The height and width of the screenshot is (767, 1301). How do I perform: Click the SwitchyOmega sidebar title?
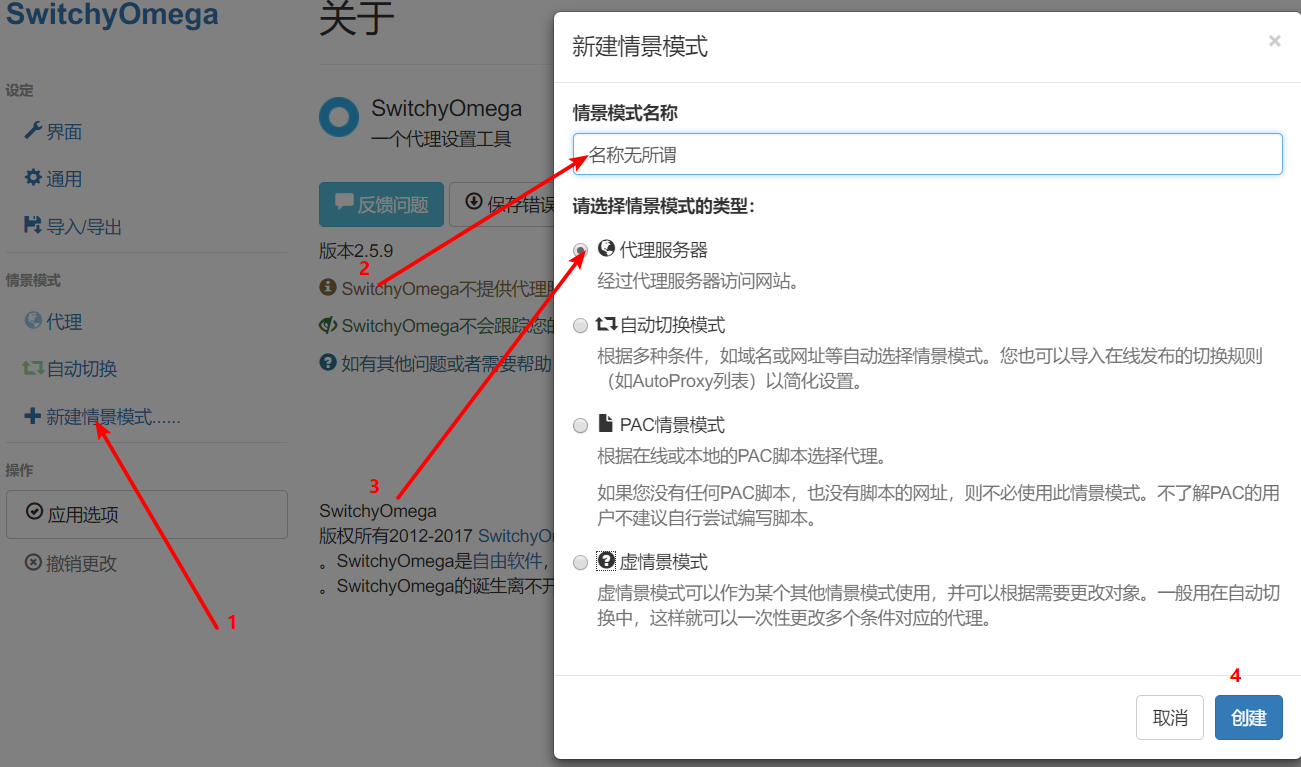111,16
